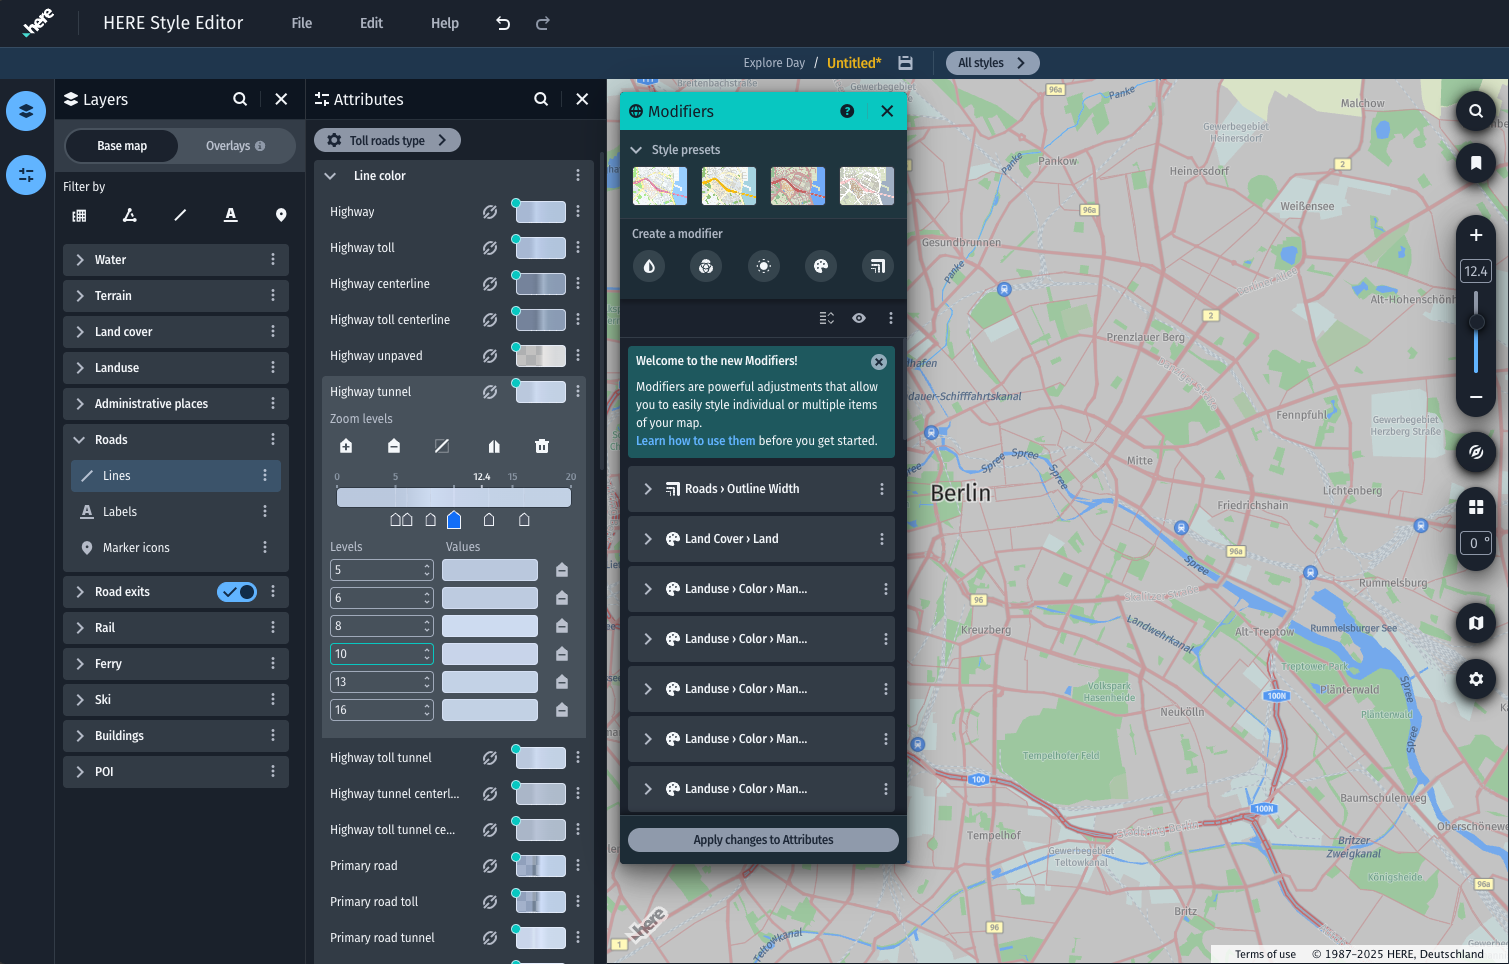Click the map bookmark icon
Image resolution: width=1509 pixels, height=964 pixels.
click(x=1475, y=163)
